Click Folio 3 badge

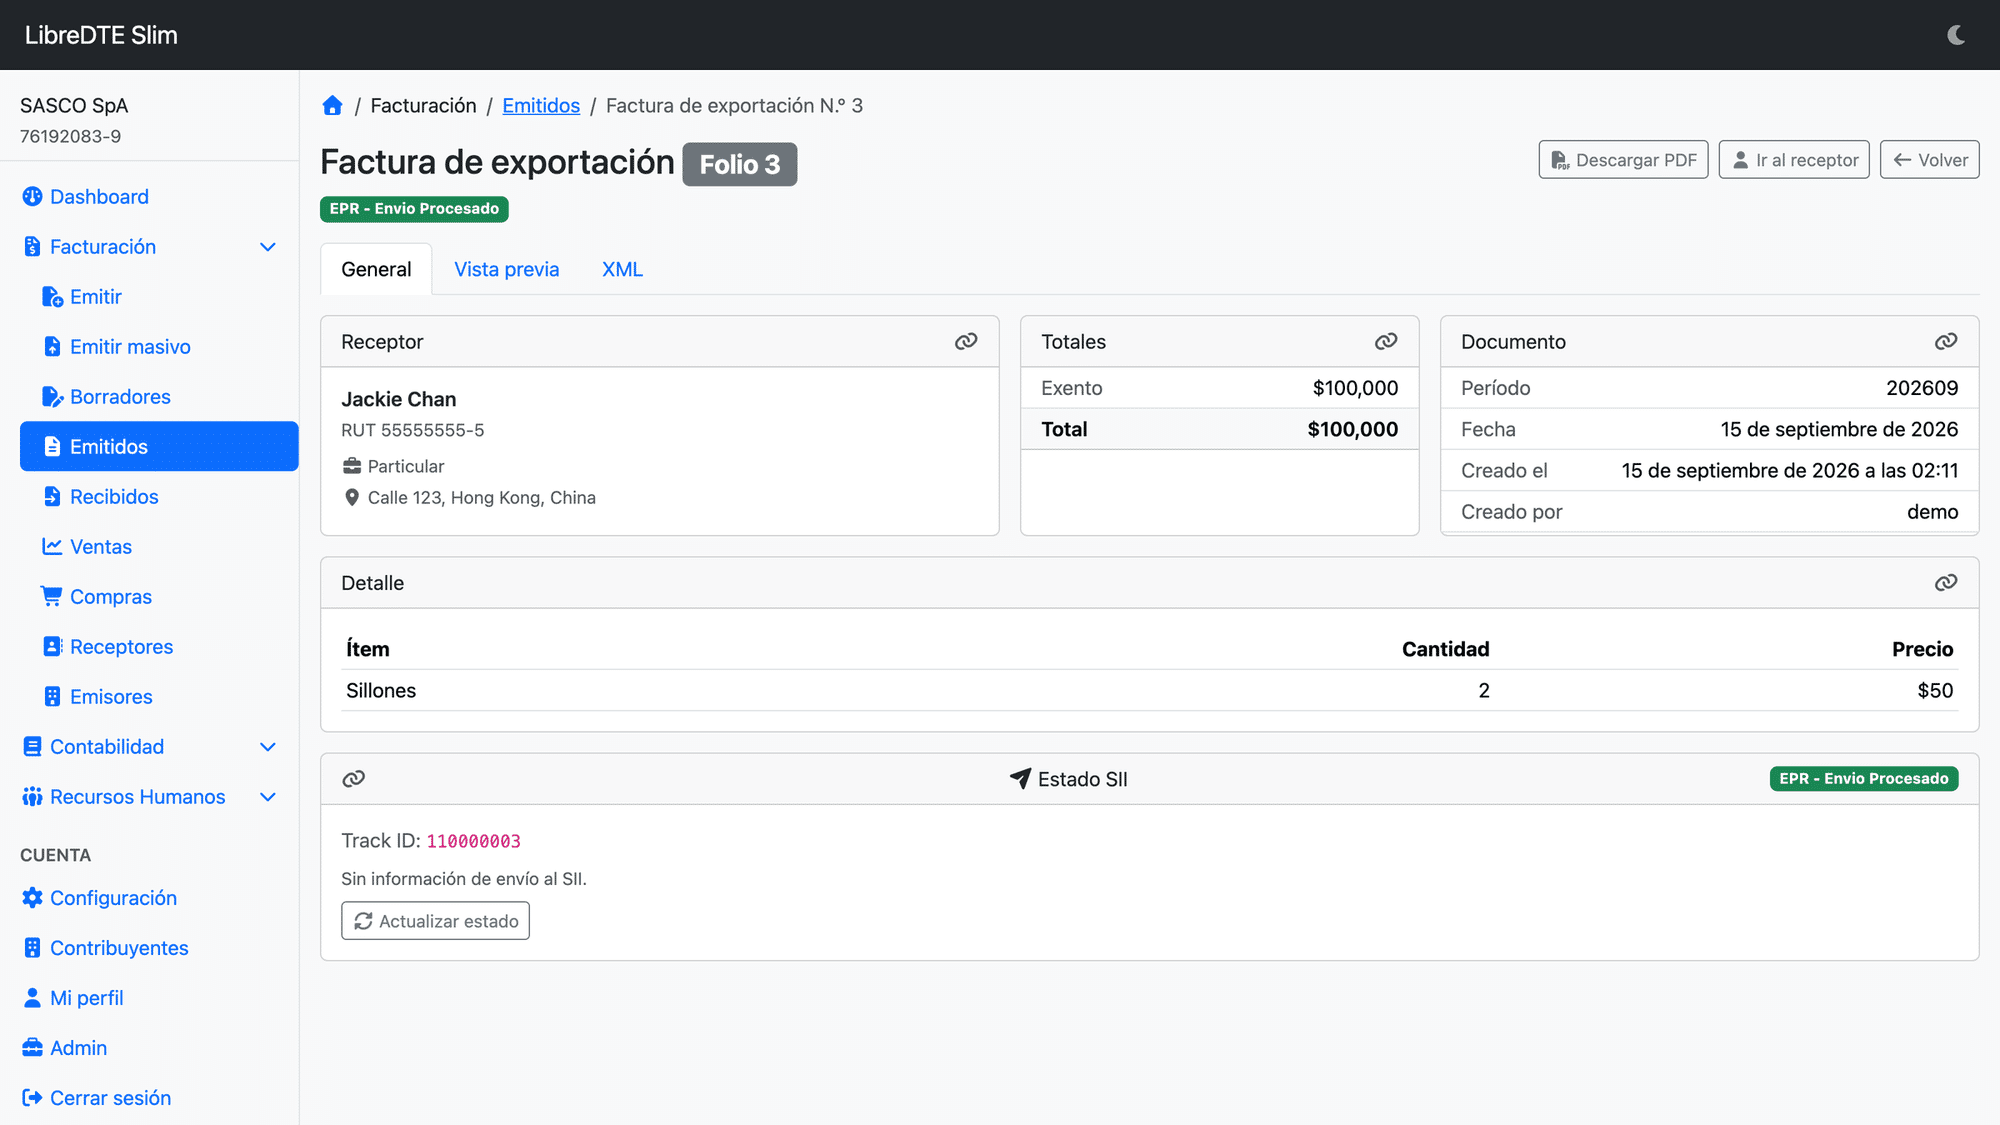(740, 164)
